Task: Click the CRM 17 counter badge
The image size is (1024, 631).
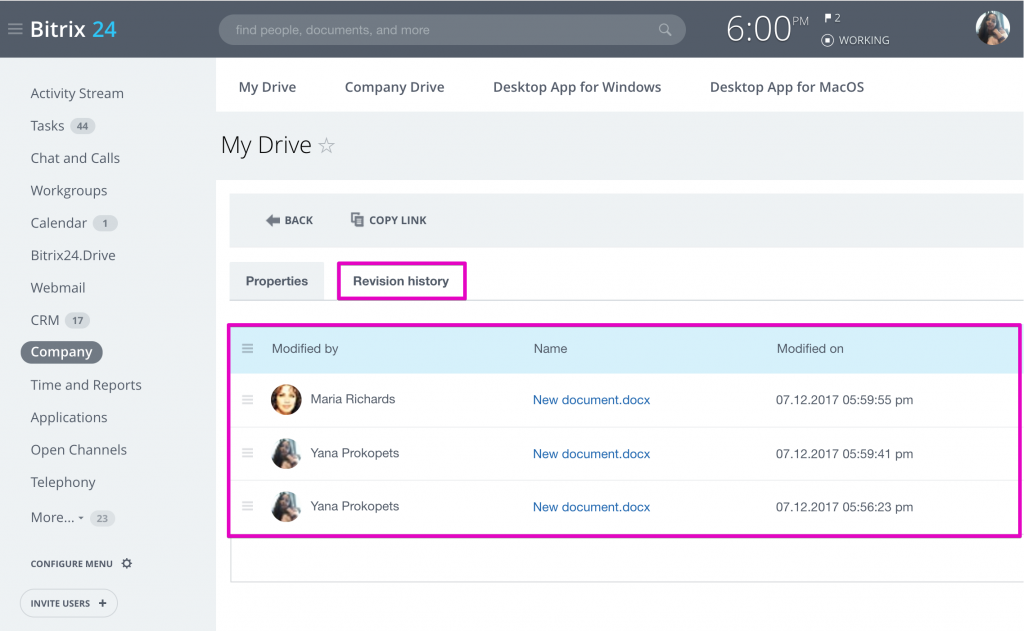Action: (78, 320)
